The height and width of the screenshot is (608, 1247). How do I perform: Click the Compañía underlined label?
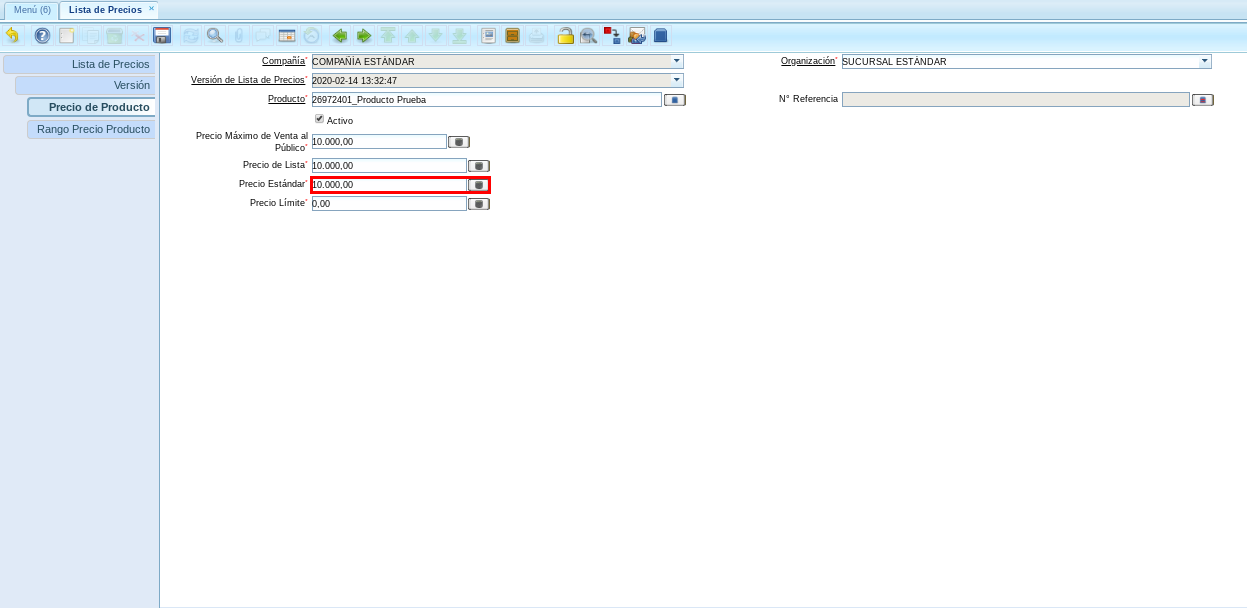[x=283, y=61]
